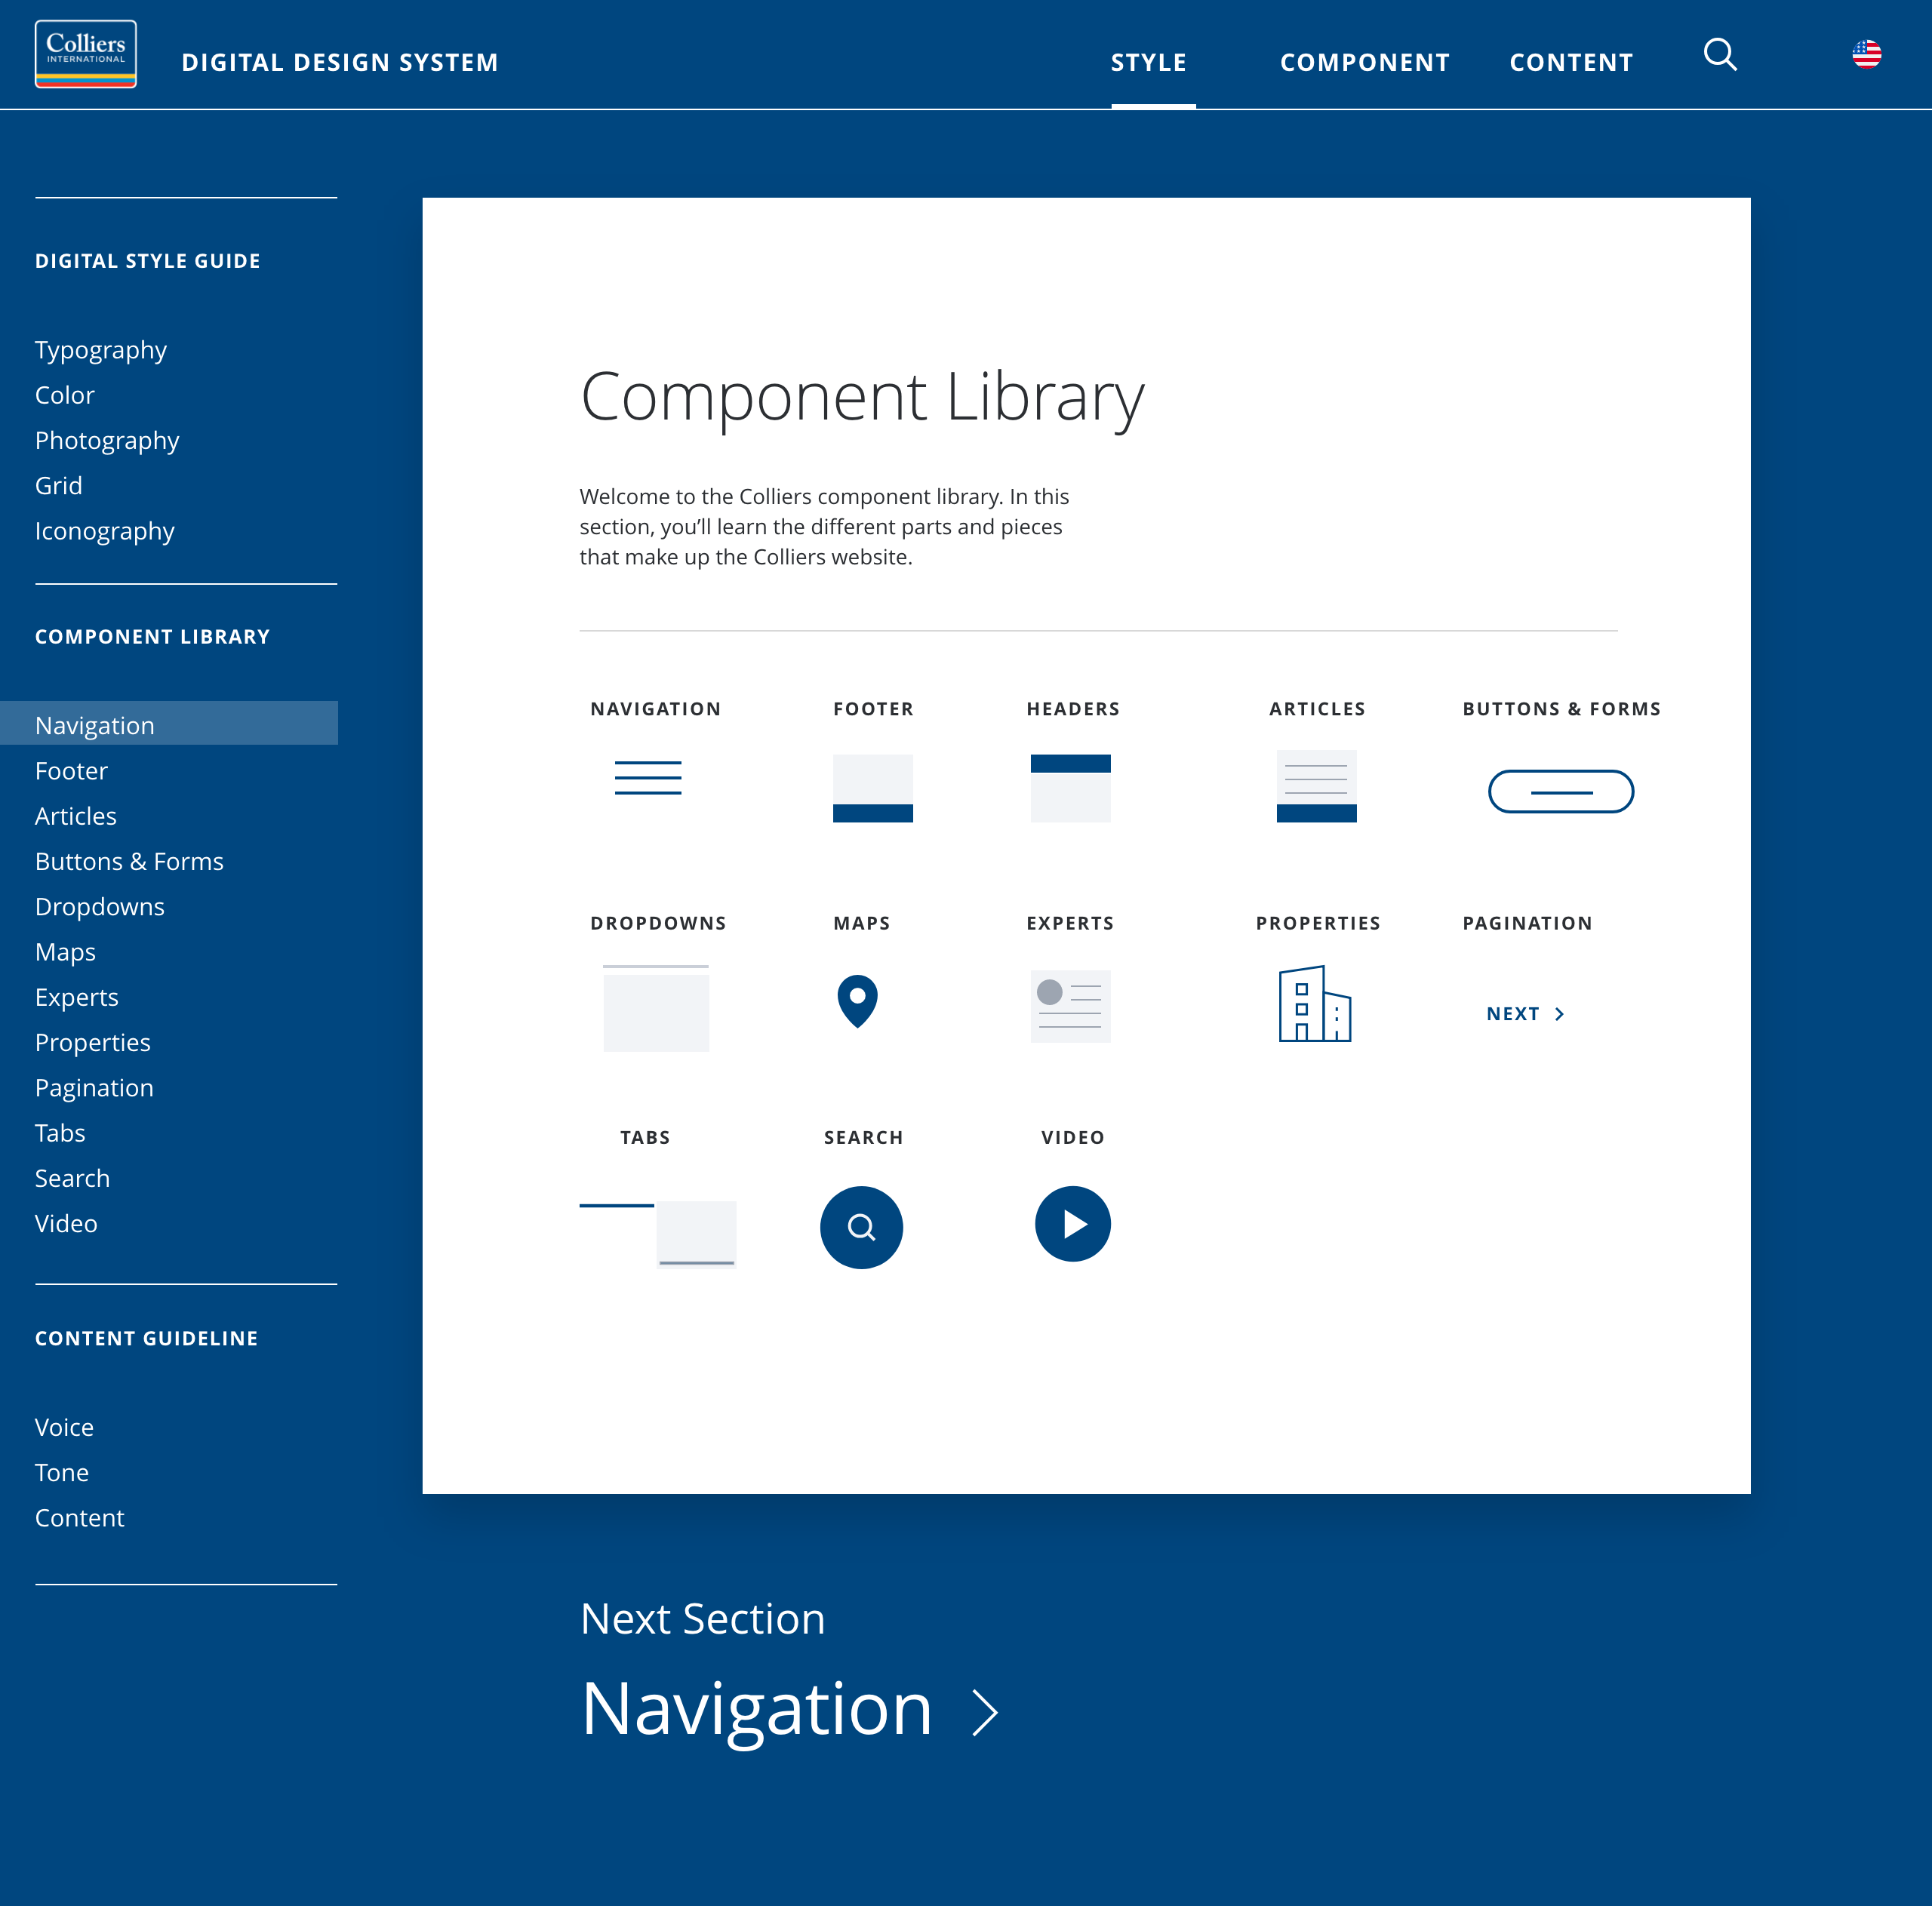The height and width of the screenshot is (1906, 1932).
Task: Click the Footer component icon
Action: [x=873, y=788]
